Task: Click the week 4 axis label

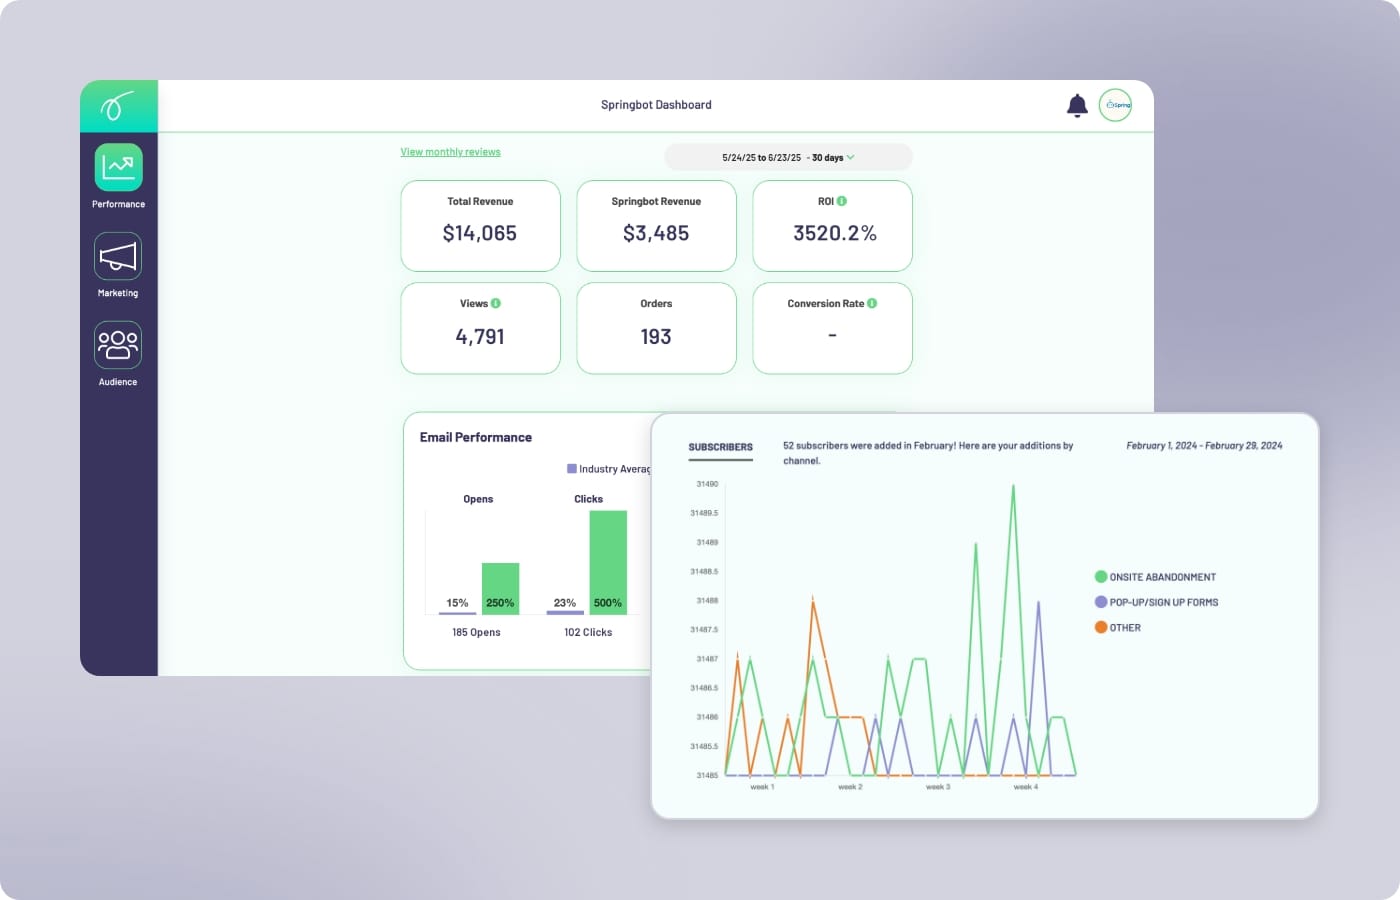Action: (1026, 787)
